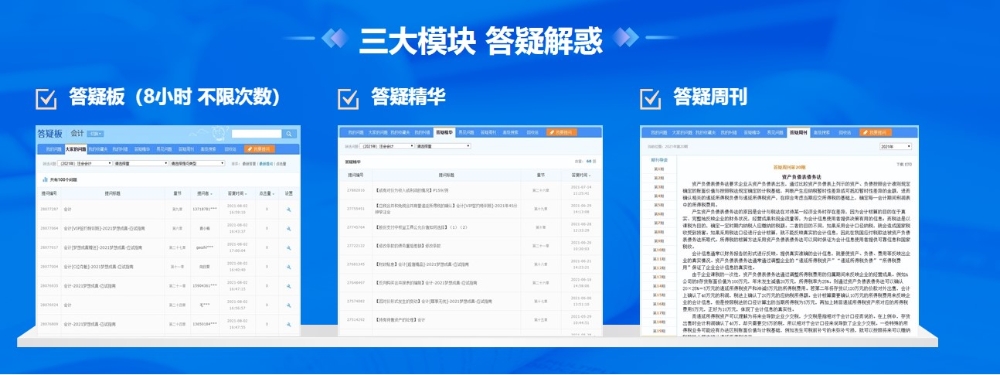This screenshot has height=375, width=1000.
Task: Open the 第5期 issue link in 答疑周刊 sidebar
Action: [659, 205]
